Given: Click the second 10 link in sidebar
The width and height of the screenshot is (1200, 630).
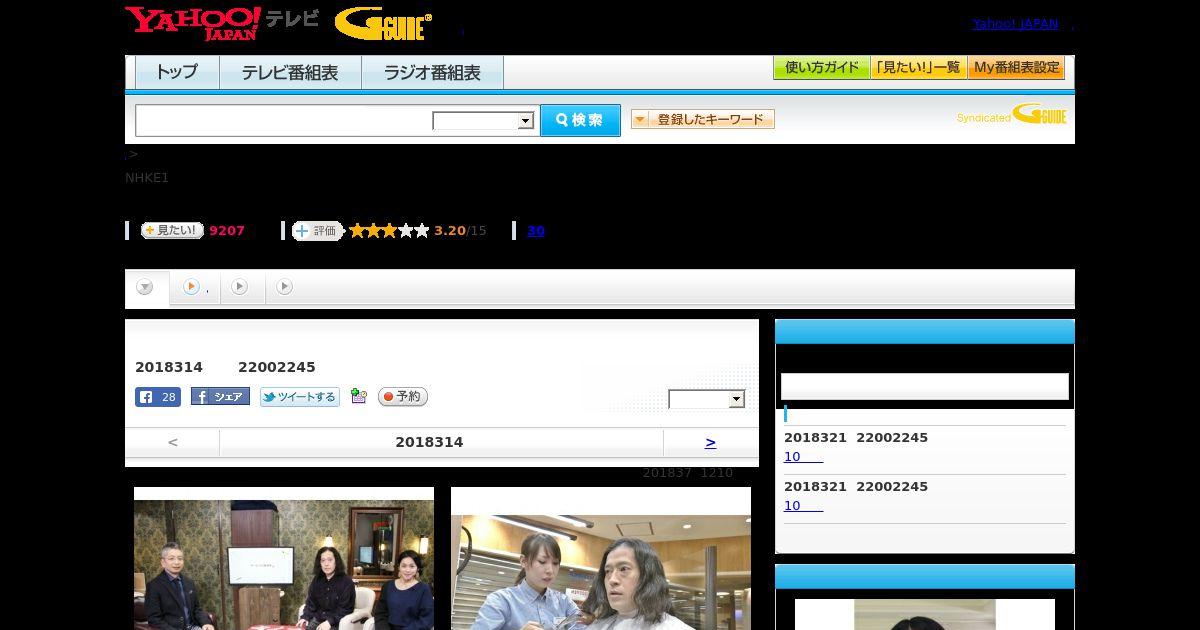Looking at the screenshot, I should click(803, 506).
